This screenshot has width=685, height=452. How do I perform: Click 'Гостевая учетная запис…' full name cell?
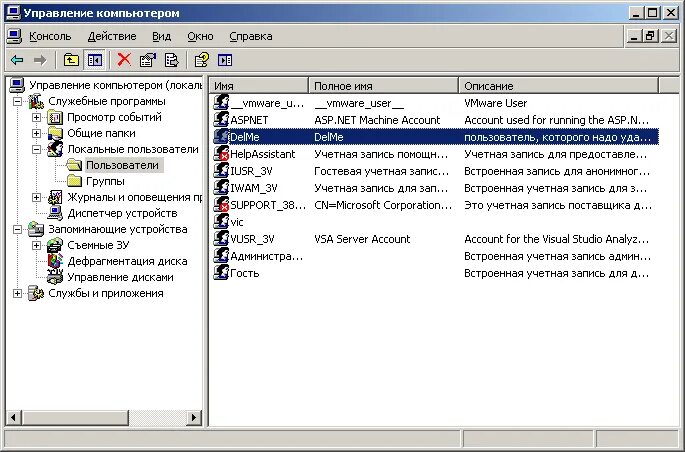tap(381, 171)
